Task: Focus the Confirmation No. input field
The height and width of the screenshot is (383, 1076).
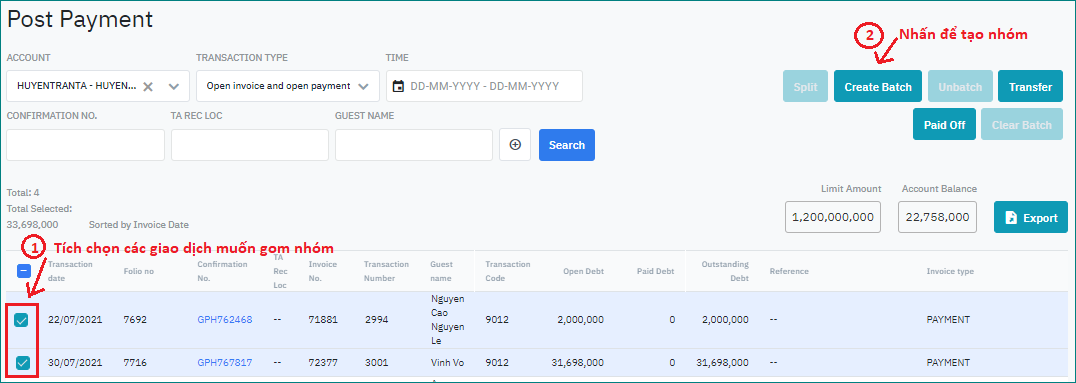Action: point(86,145)
